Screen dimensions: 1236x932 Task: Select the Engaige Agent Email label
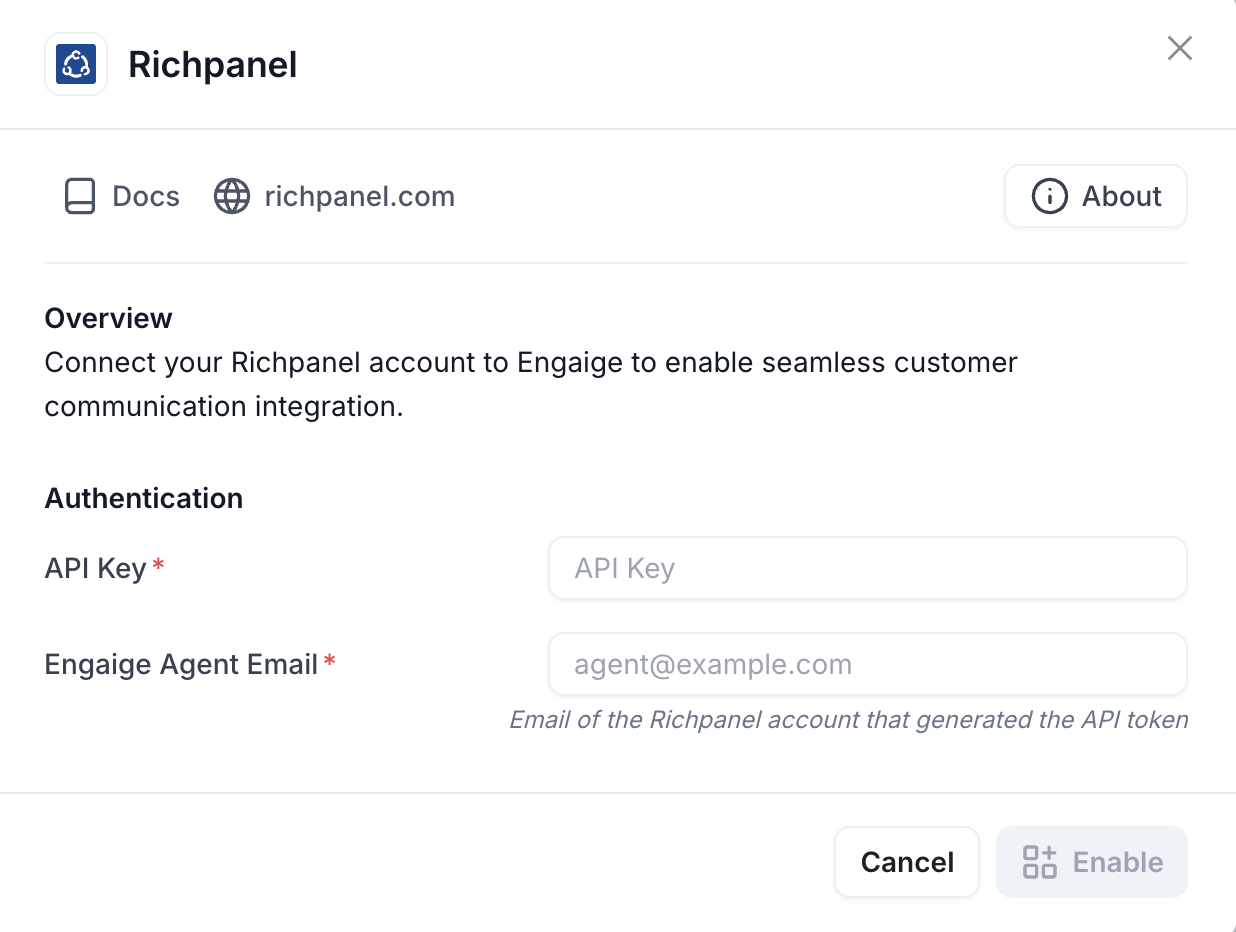(x=181, y=664)
